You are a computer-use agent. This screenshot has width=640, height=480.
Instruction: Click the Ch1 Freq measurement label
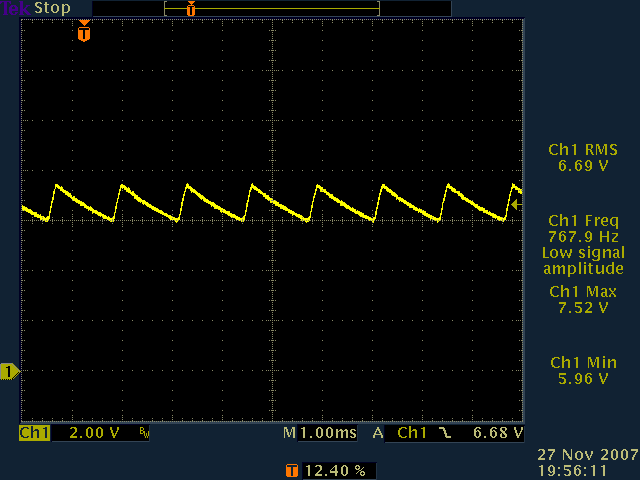point(583,221)
